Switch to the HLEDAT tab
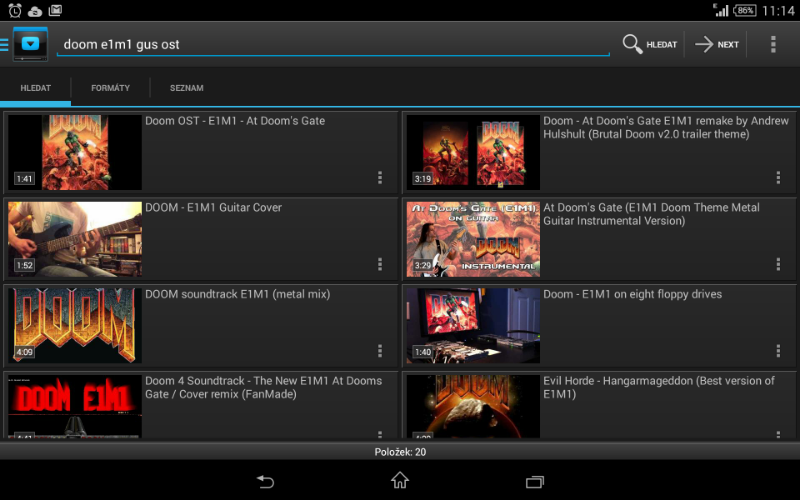 (36, 88)
